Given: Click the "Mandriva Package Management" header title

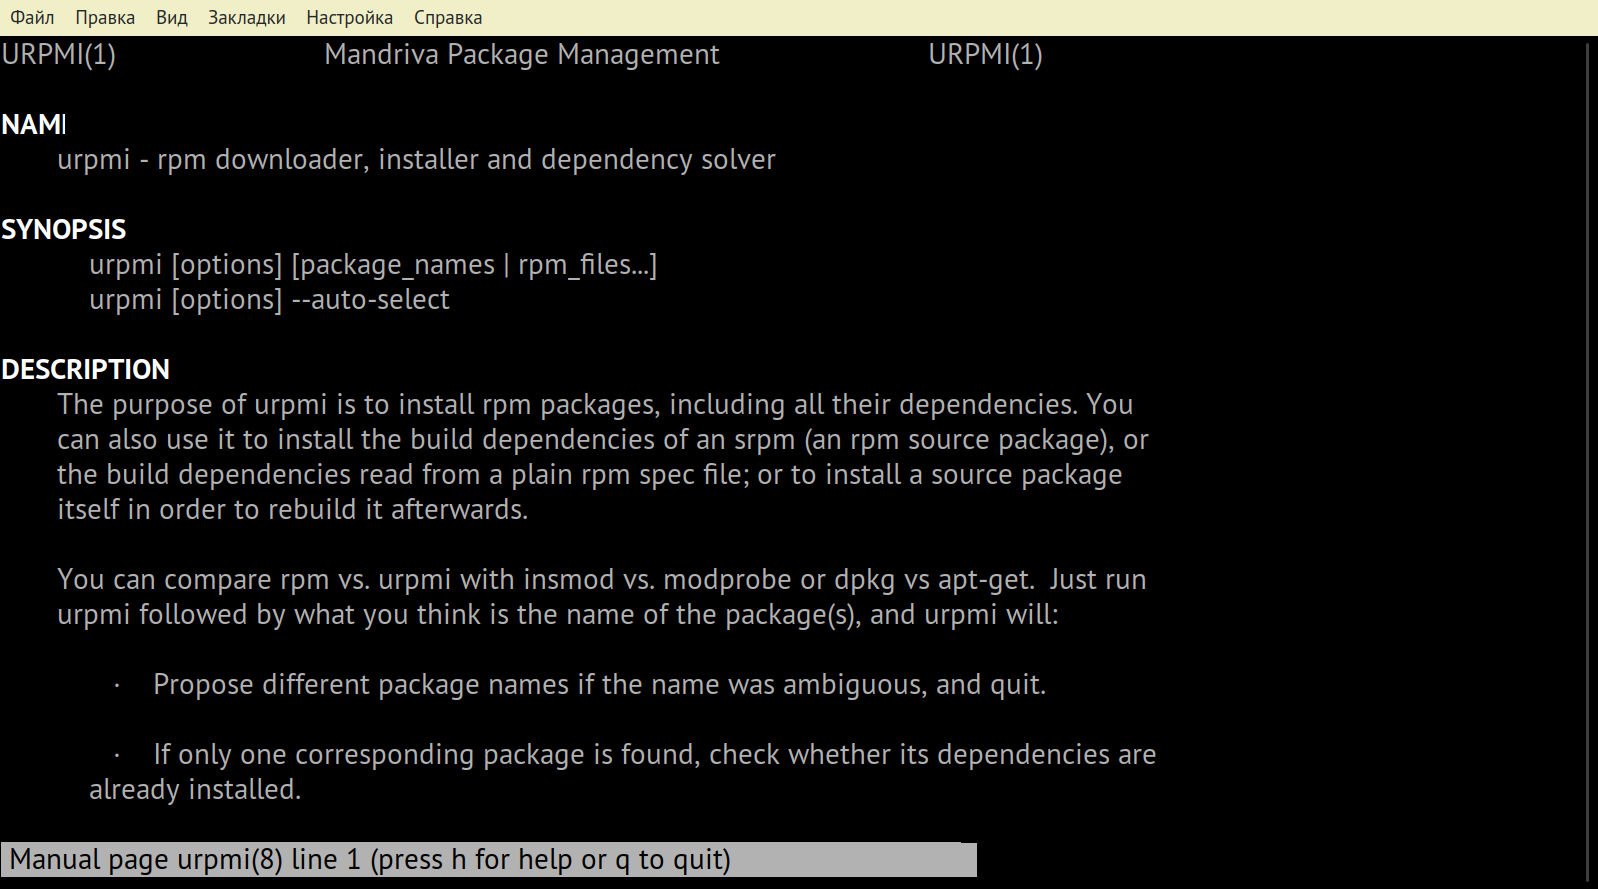Looking at the screenshot, I should pyautogui.click(x=521, y=54).
